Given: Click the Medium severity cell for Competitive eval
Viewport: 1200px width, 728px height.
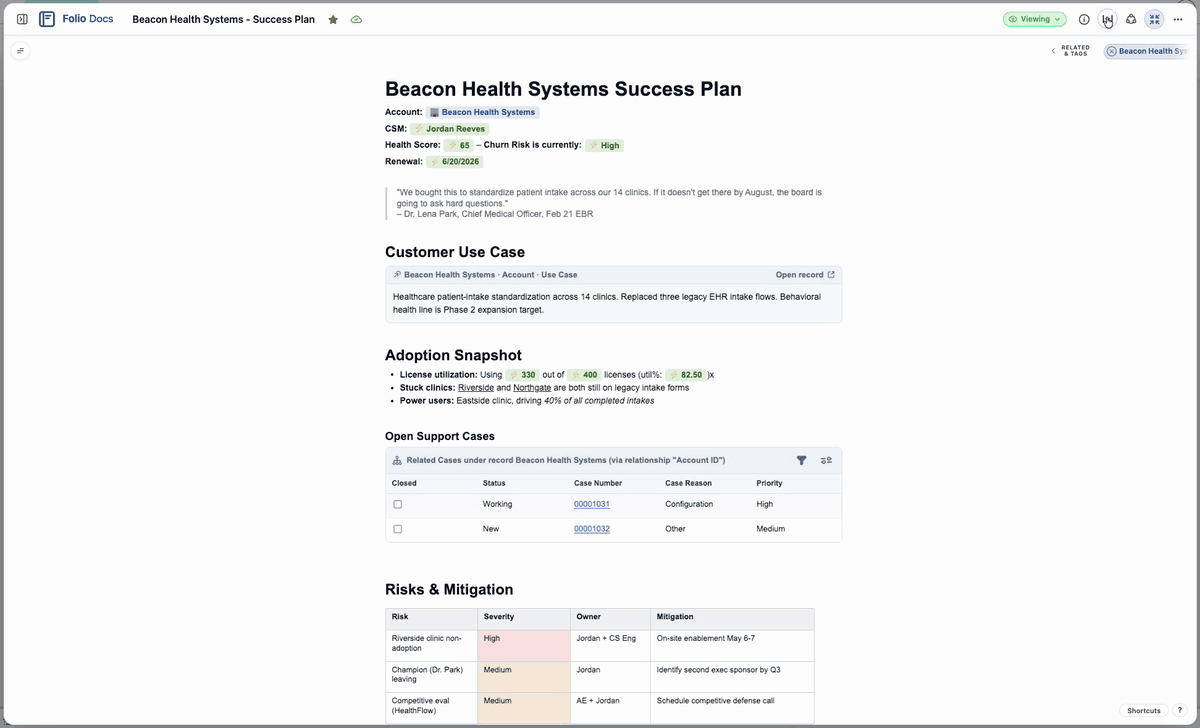Looking at the screenshot, I should 524,707.
